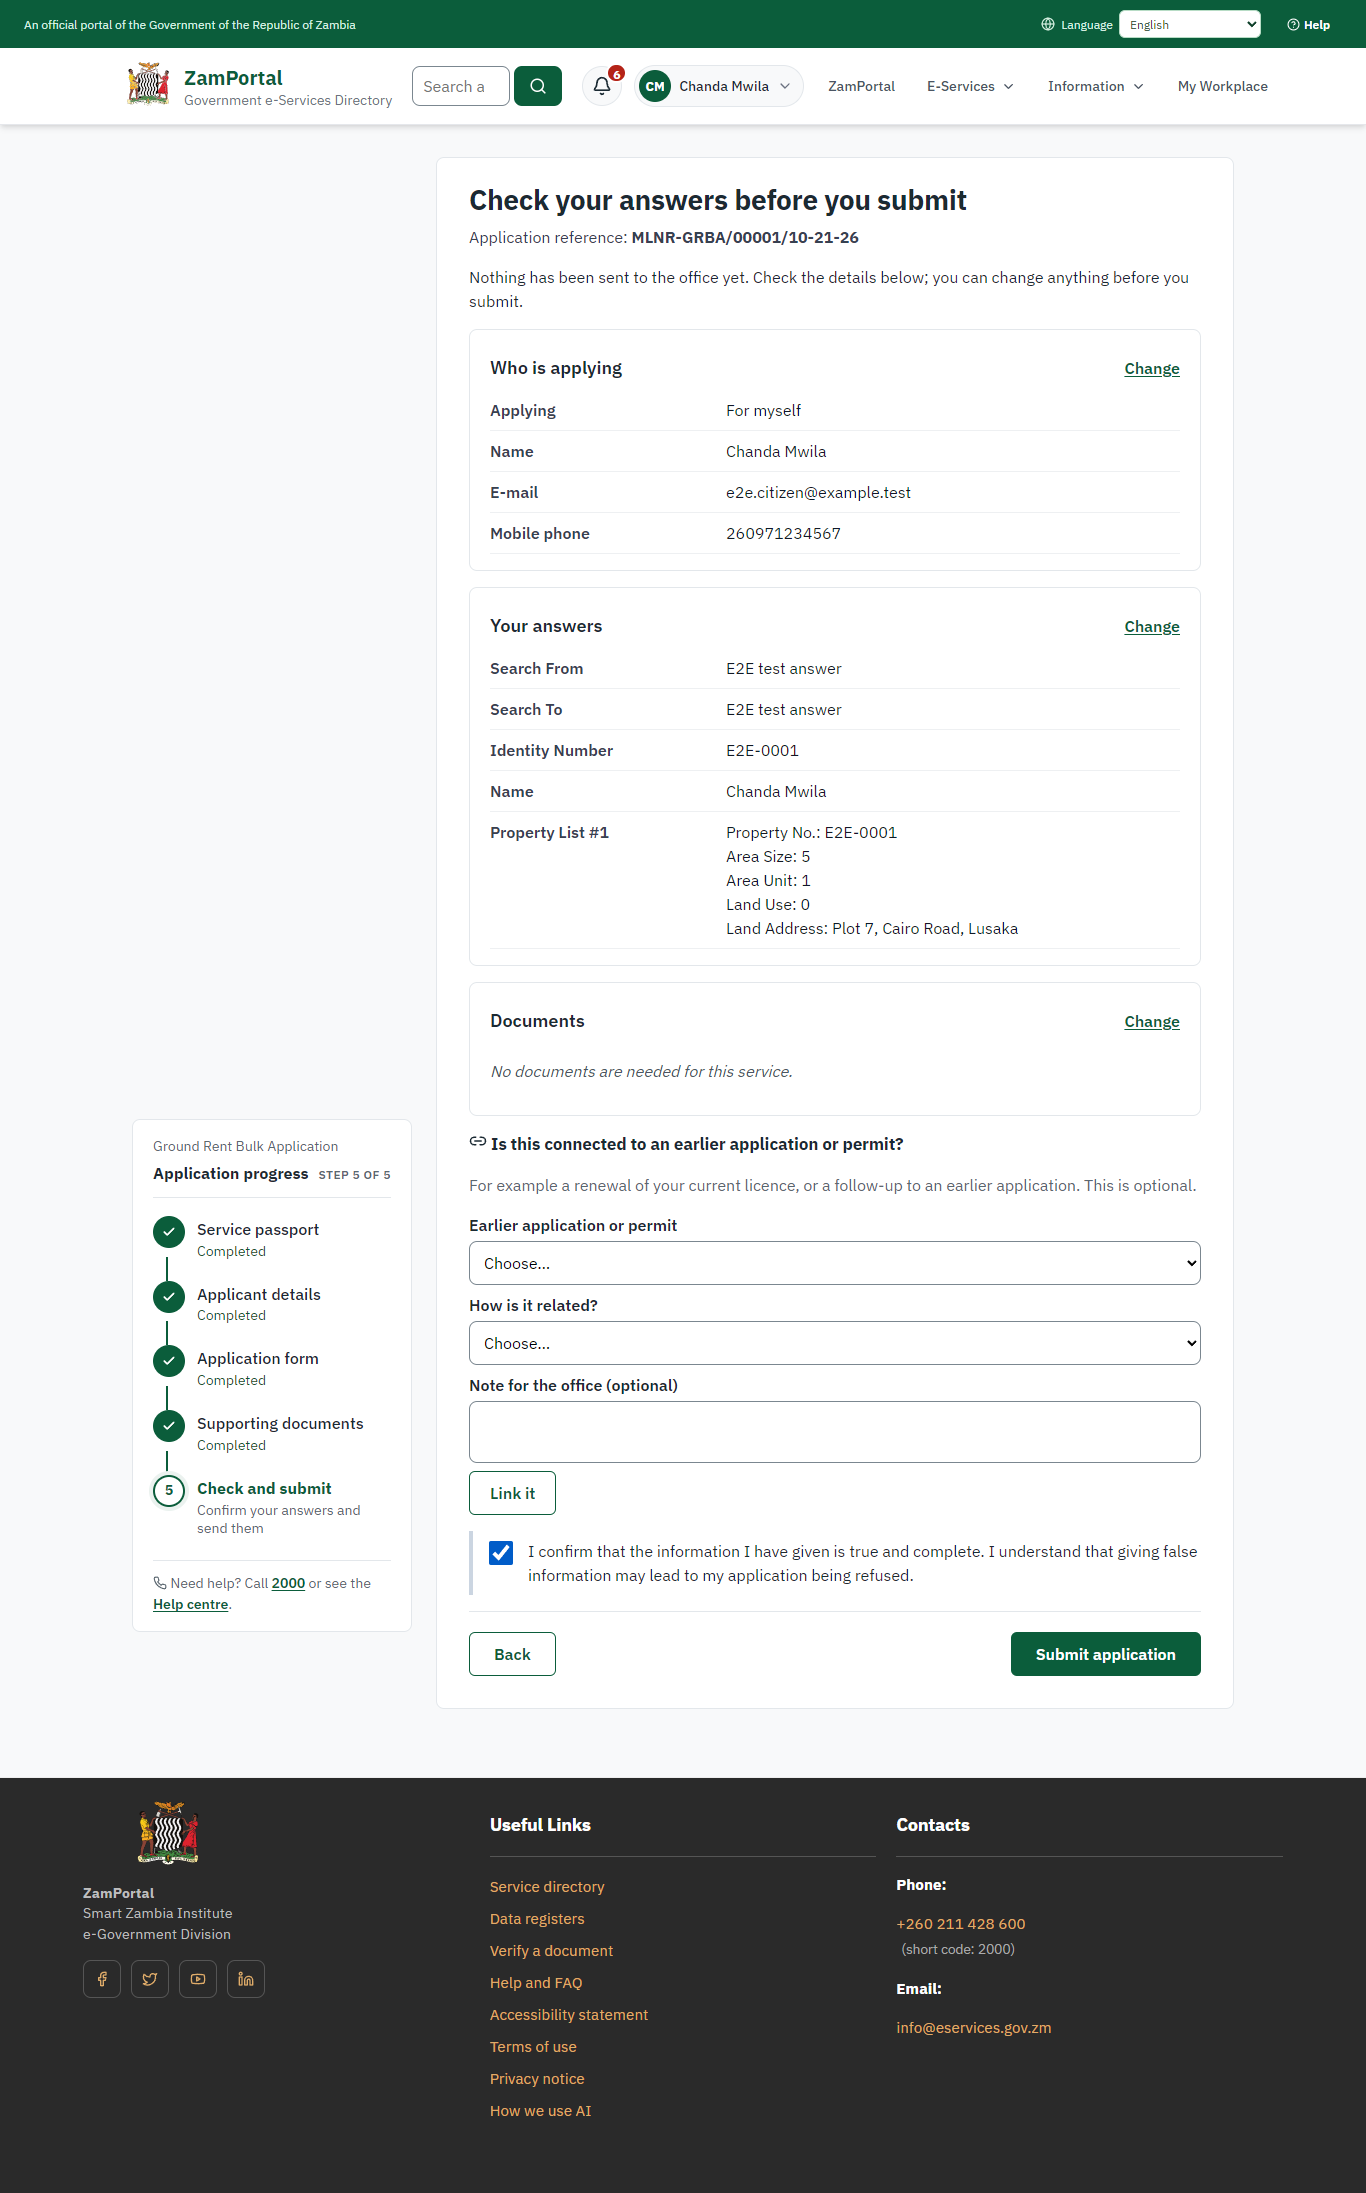Click the 2000 call number link

click(288, 1583)
